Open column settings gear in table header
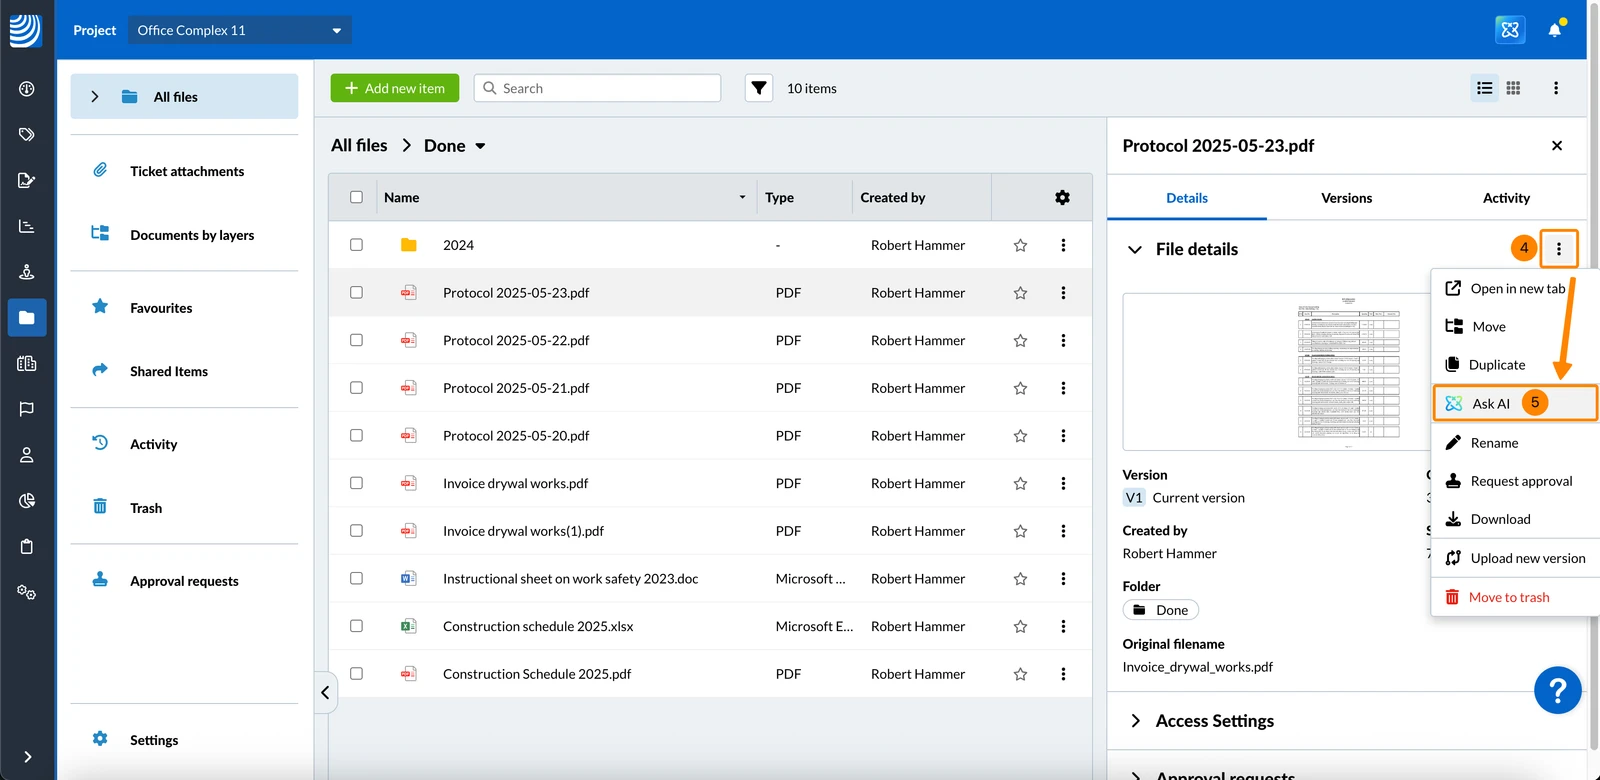Image resolution: width=1600 pixels, height=780 pixels. pos(1062,197)
